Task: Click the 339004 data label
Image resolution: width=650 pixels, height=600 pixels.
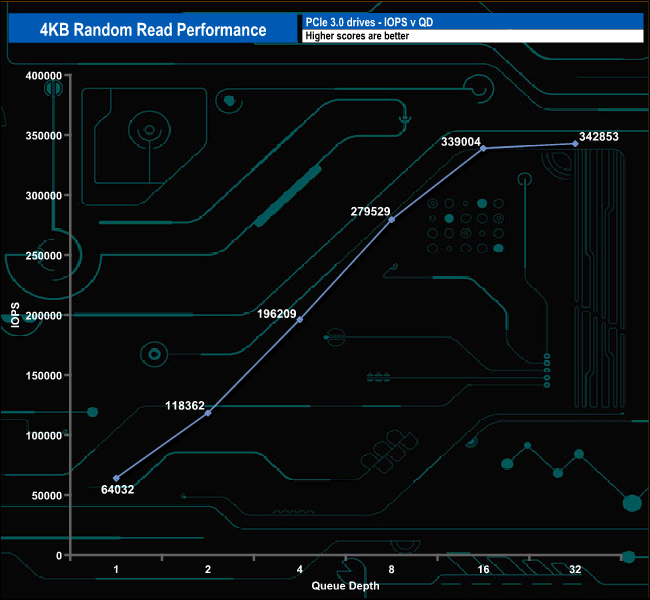Action: coord(461,142)
